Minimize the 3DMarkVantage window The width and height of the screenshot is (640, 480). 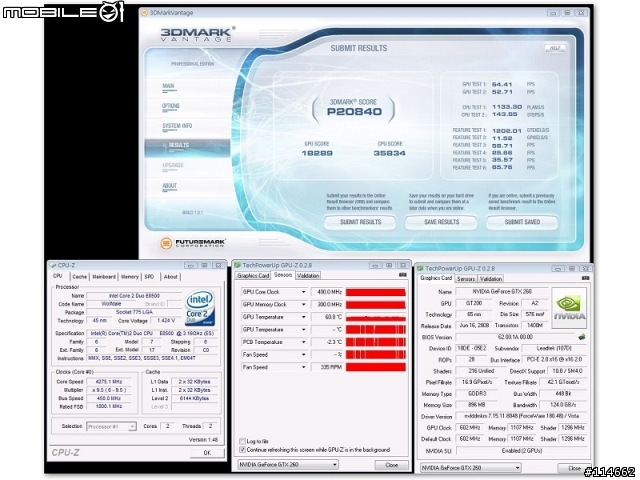[553, 13]
